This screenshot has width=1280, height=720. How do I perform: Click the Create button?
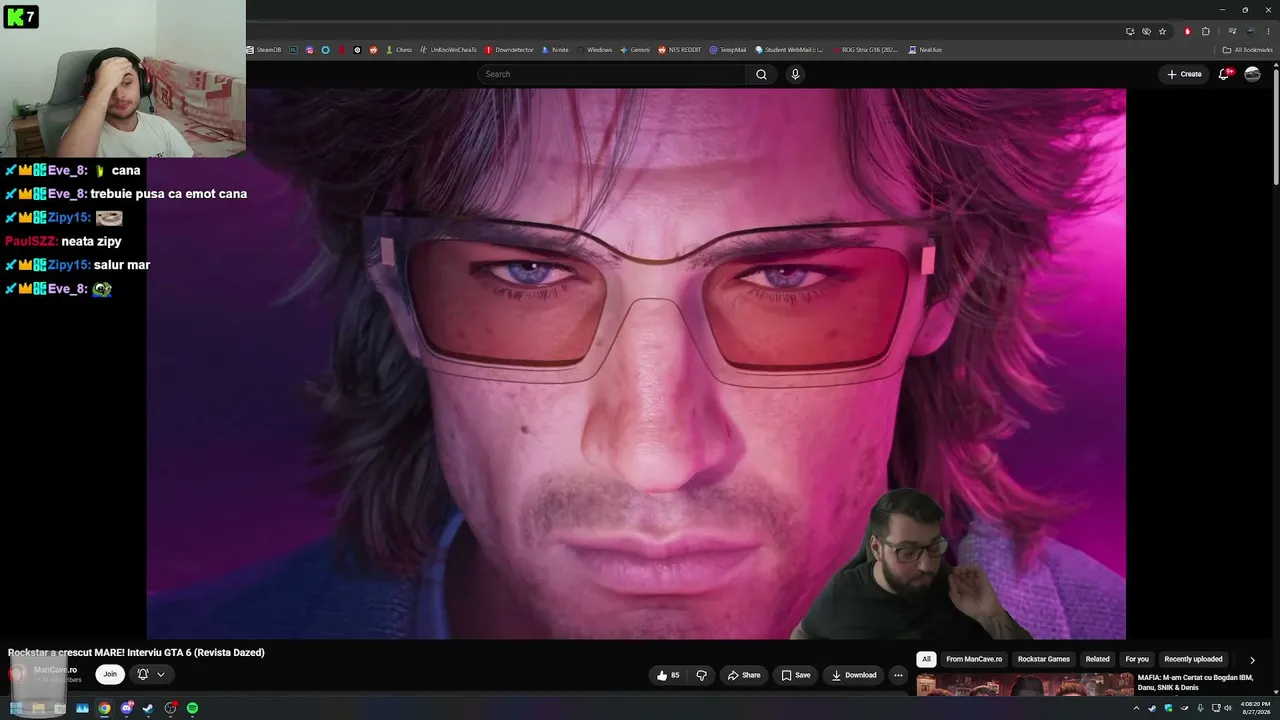coord(1184,74)
